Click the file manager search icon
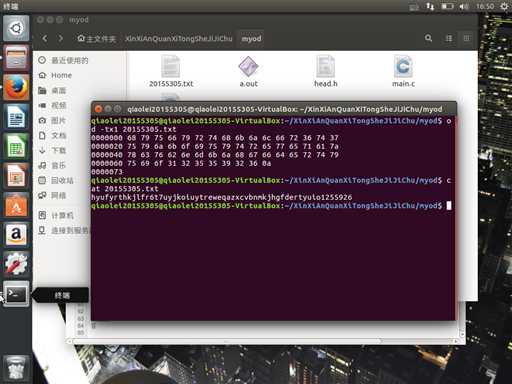 pos(428,38)
